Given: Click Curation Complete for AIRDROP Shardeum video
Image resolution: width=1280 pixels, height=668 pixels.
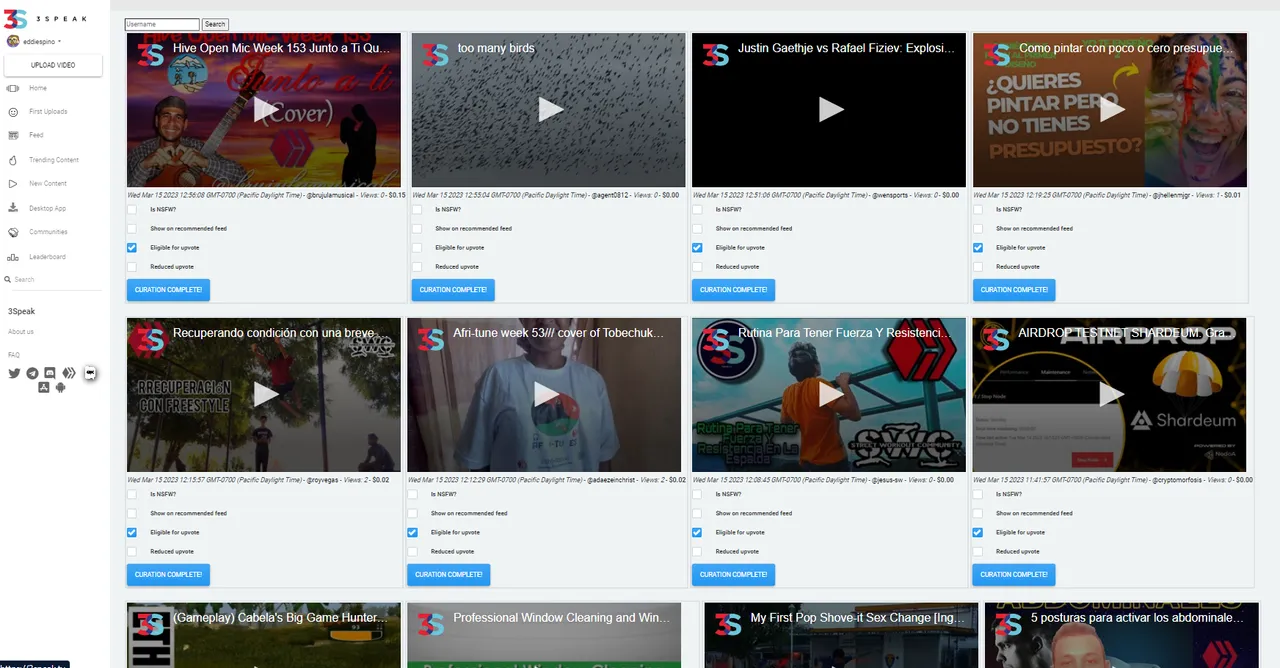Looking at the screenshot, I should click(x=1014, y=575).
